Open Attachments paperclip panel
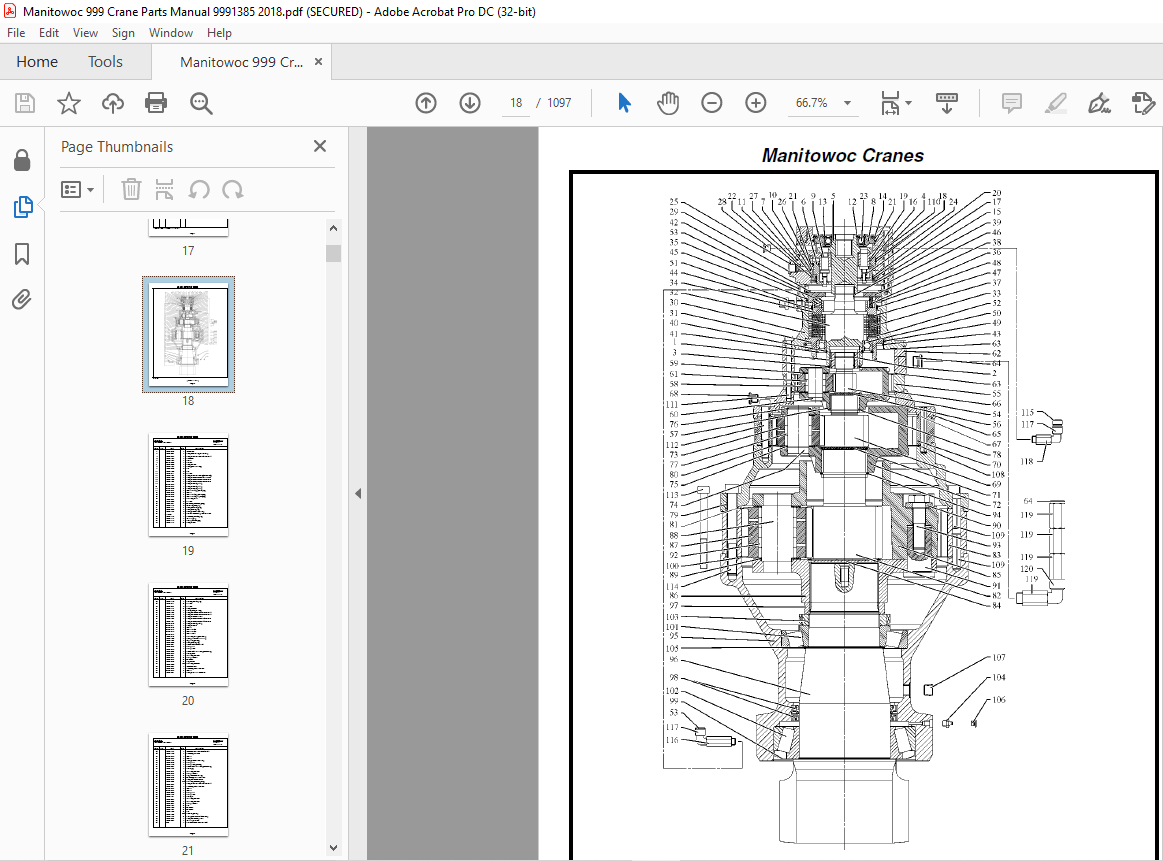Image resolution: width=1163 pixels, height=861 pixels. coord(22,300)
